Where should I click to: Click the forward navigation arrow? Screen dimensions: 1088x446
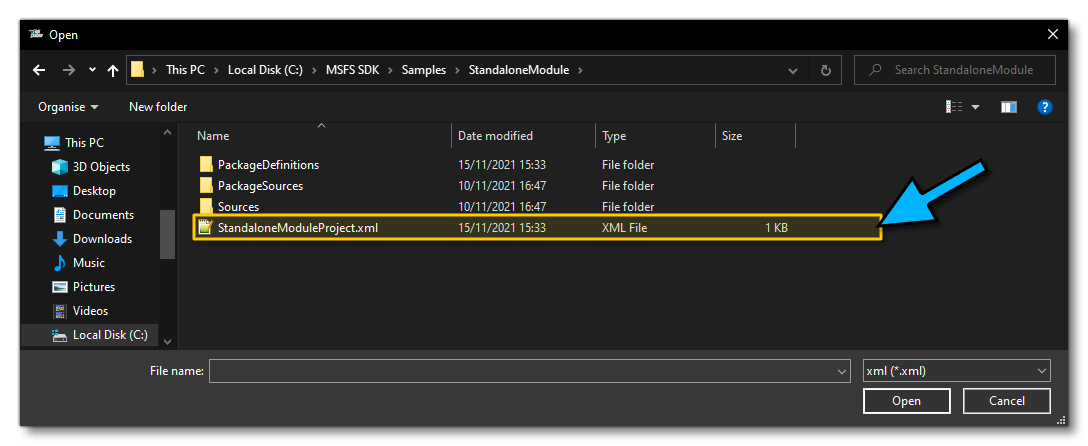(x=68, y=70)
